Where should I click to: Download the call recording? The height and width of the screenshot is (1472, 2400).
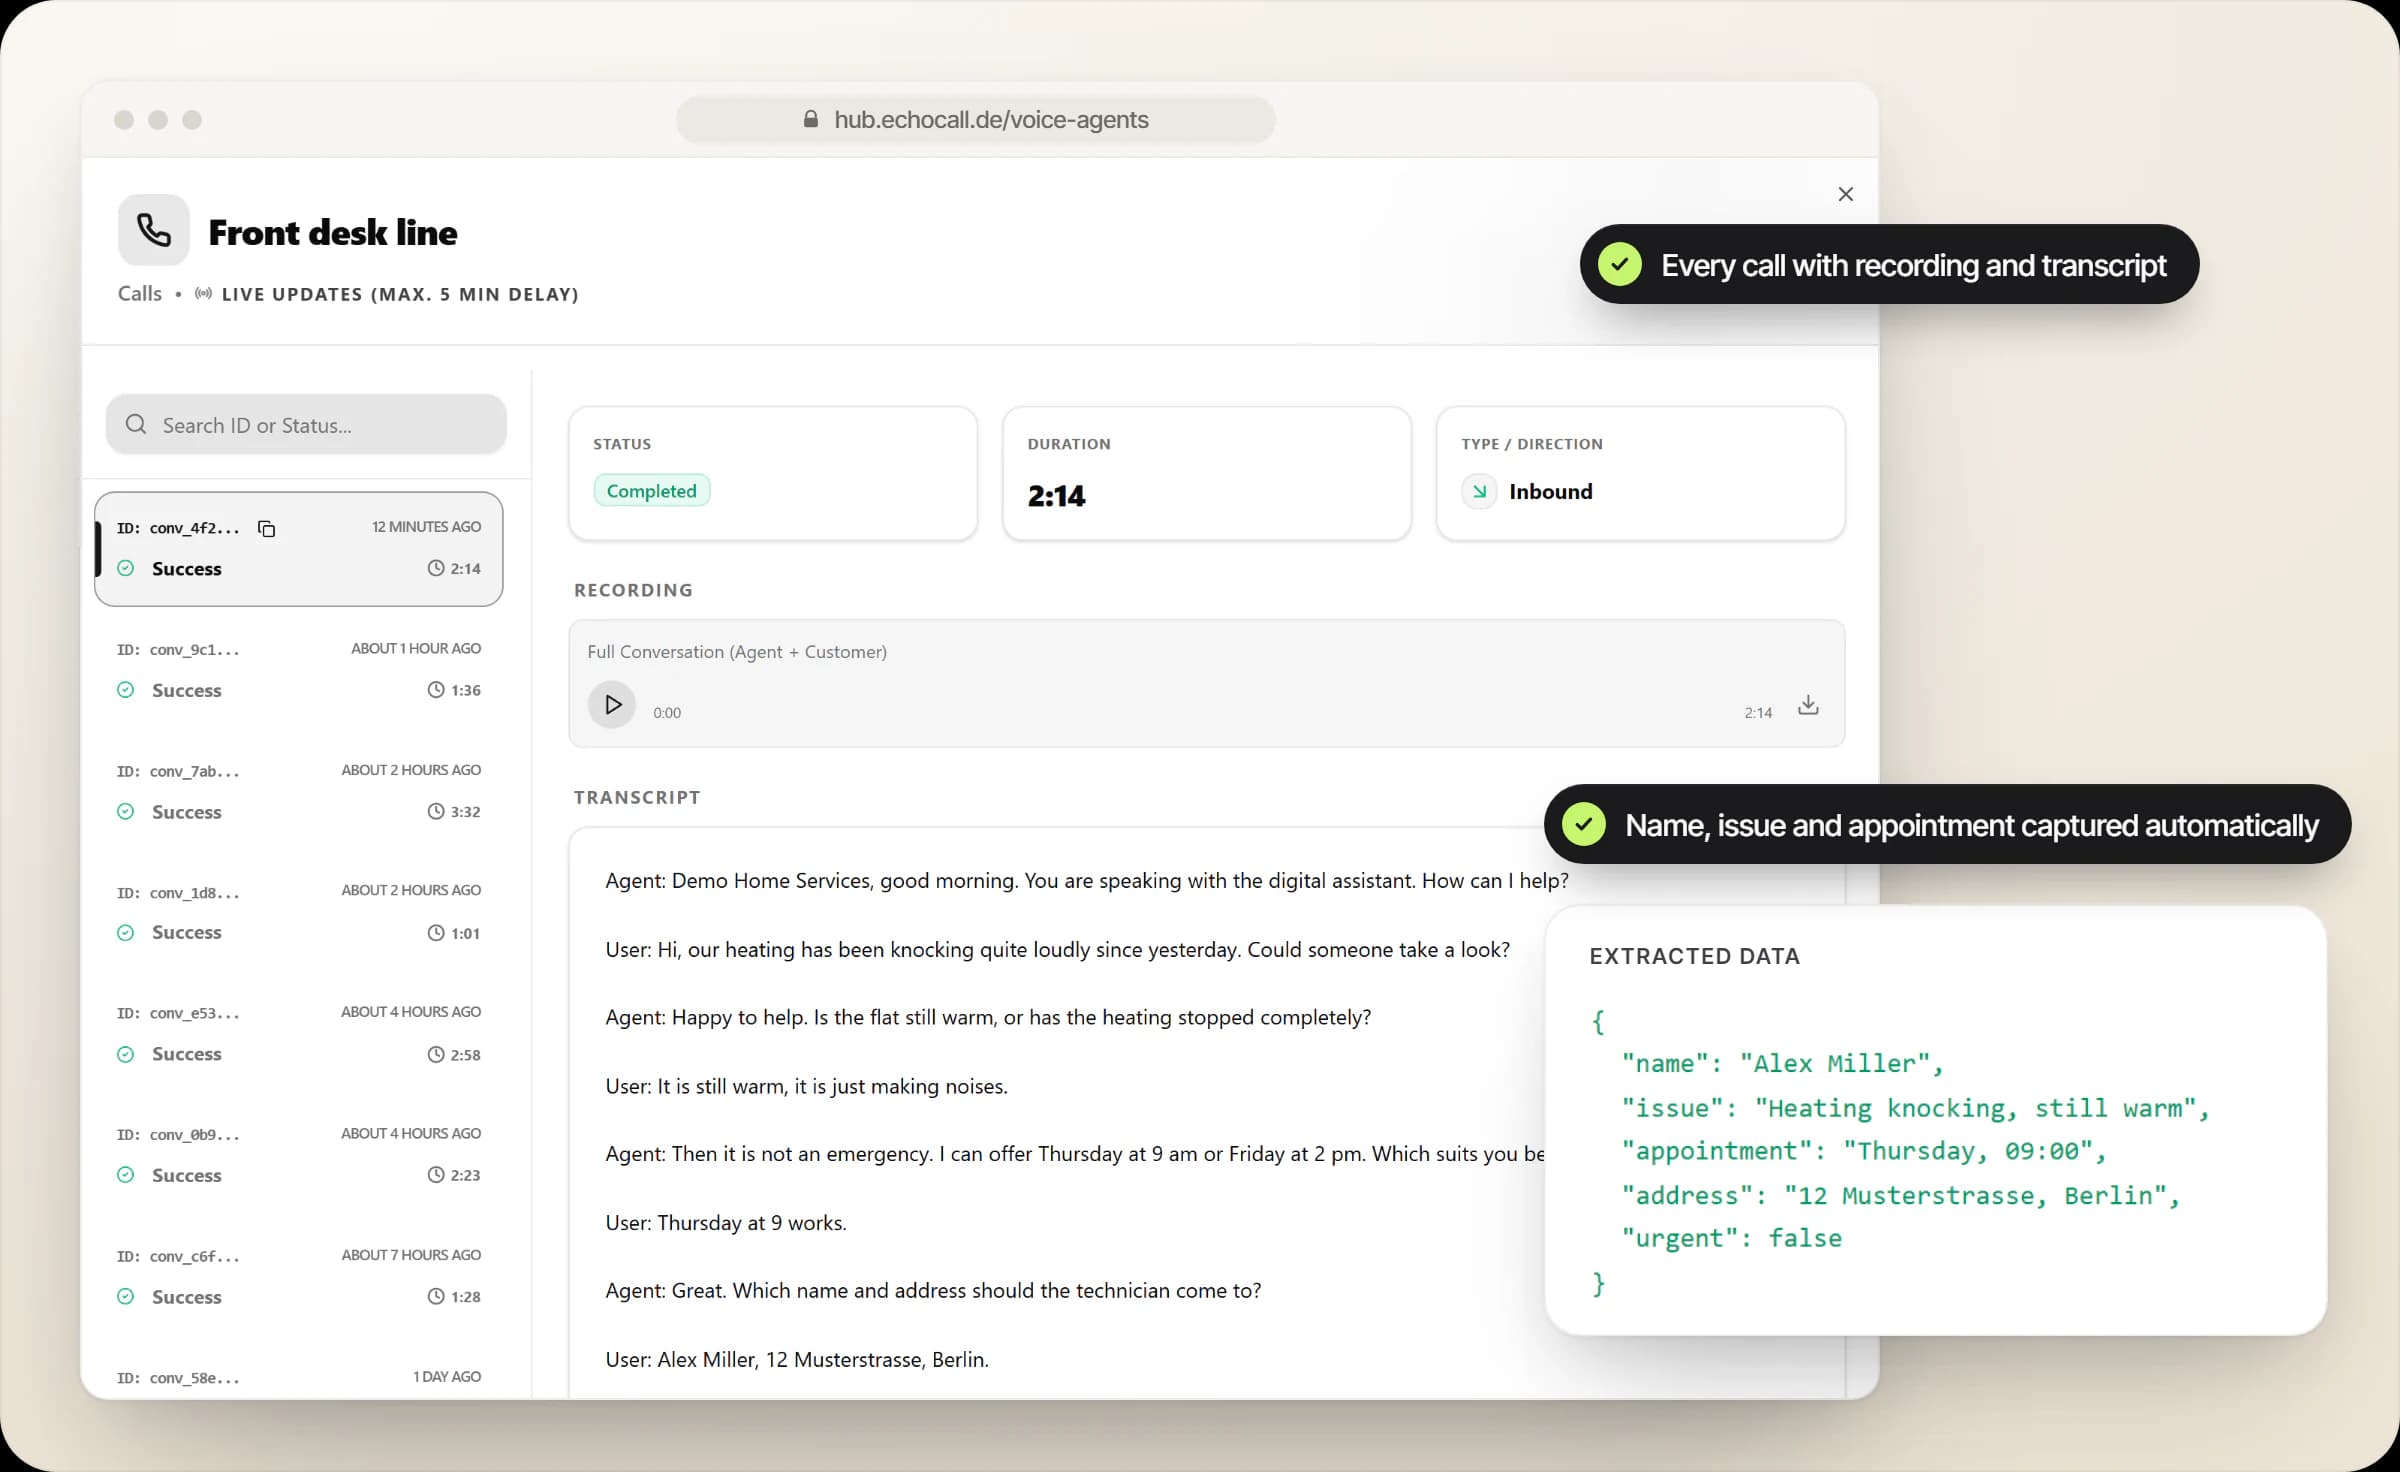point(1808,705)
